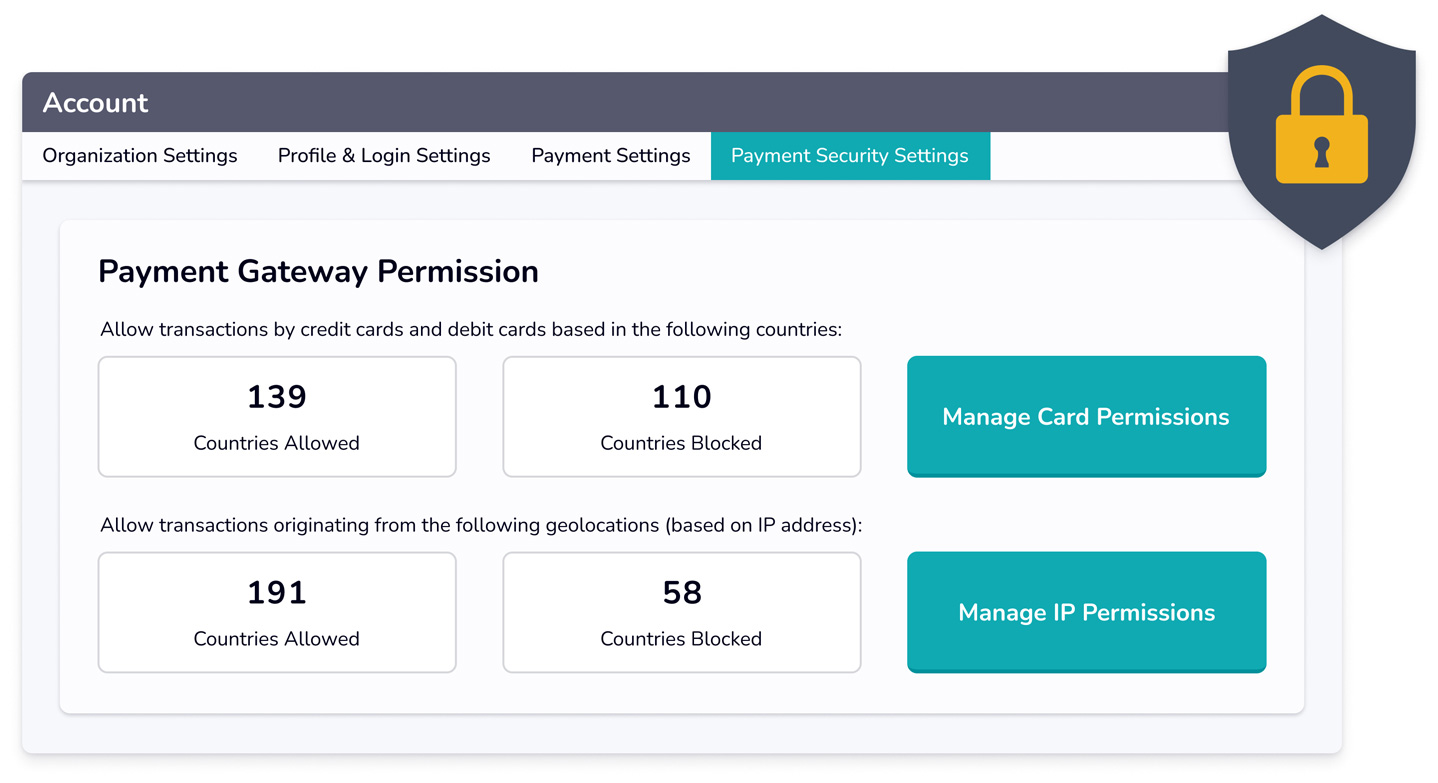The image size is (1438, 783).
Task: Select the 110 Countries Blocked card box
Action: pyautogui.click(x=682, y=417)
